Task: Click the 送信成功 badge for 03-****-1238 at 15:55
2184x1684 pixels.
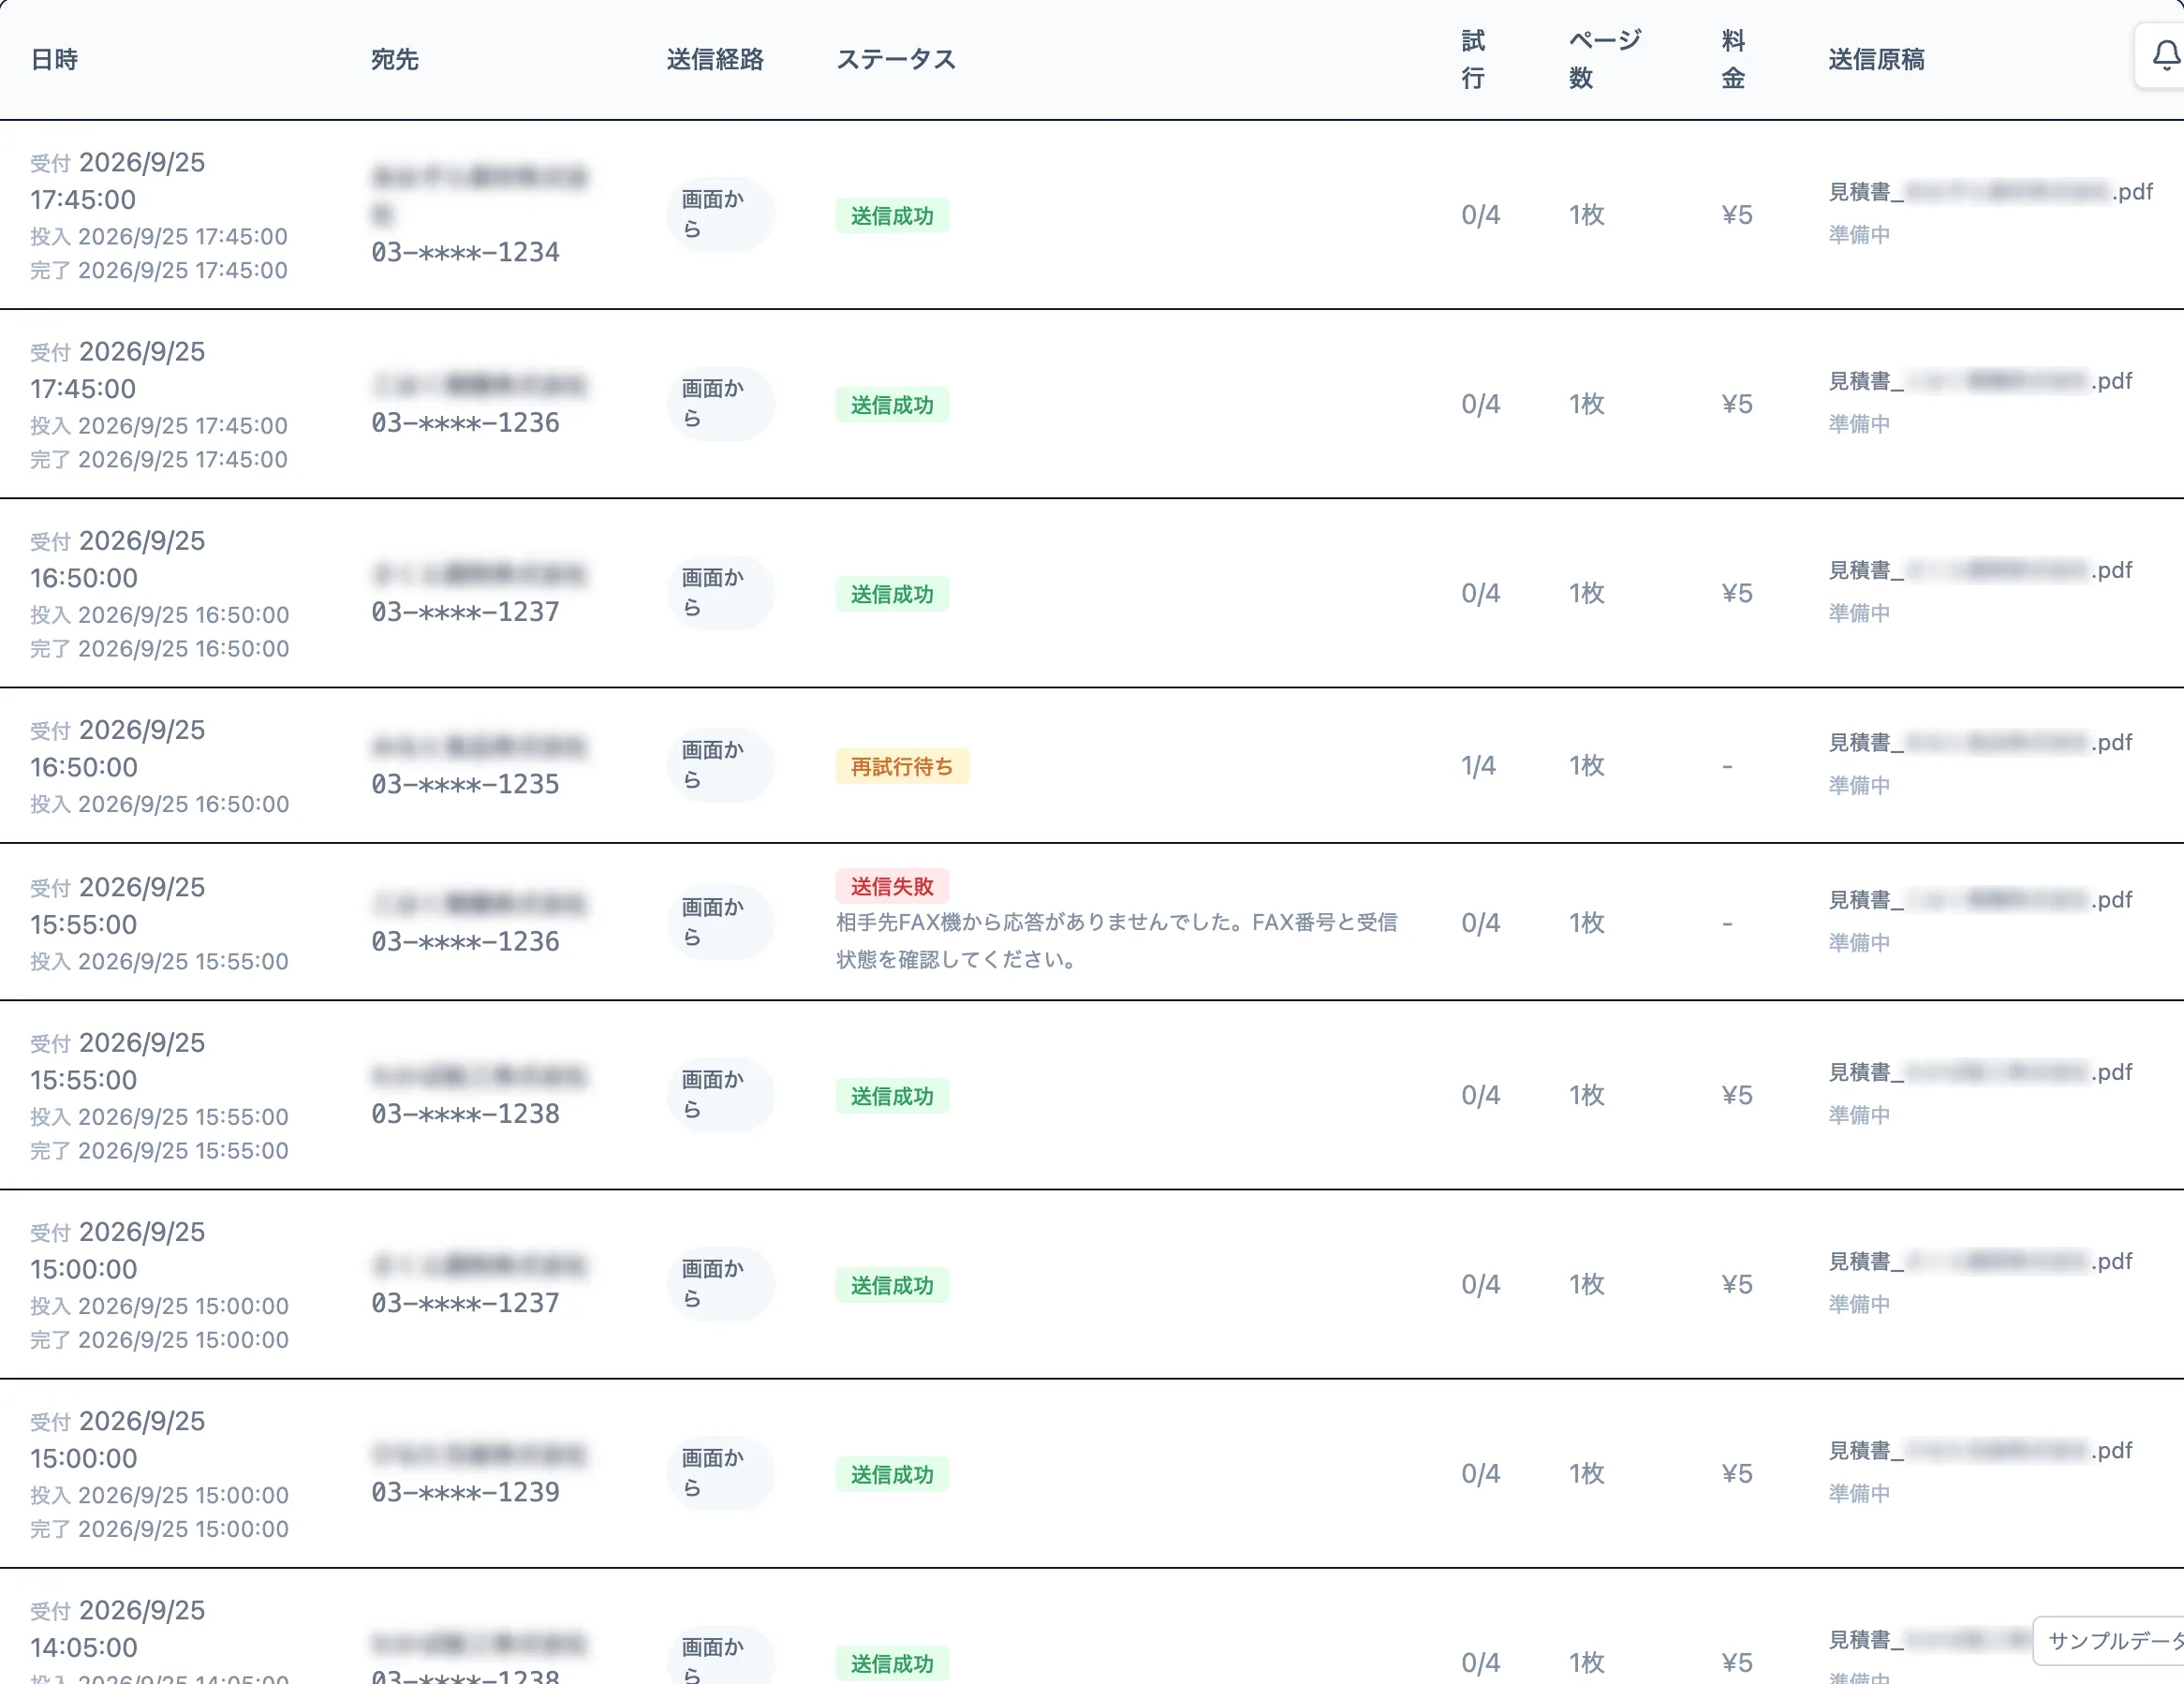Action: (x=892, y=1096)
